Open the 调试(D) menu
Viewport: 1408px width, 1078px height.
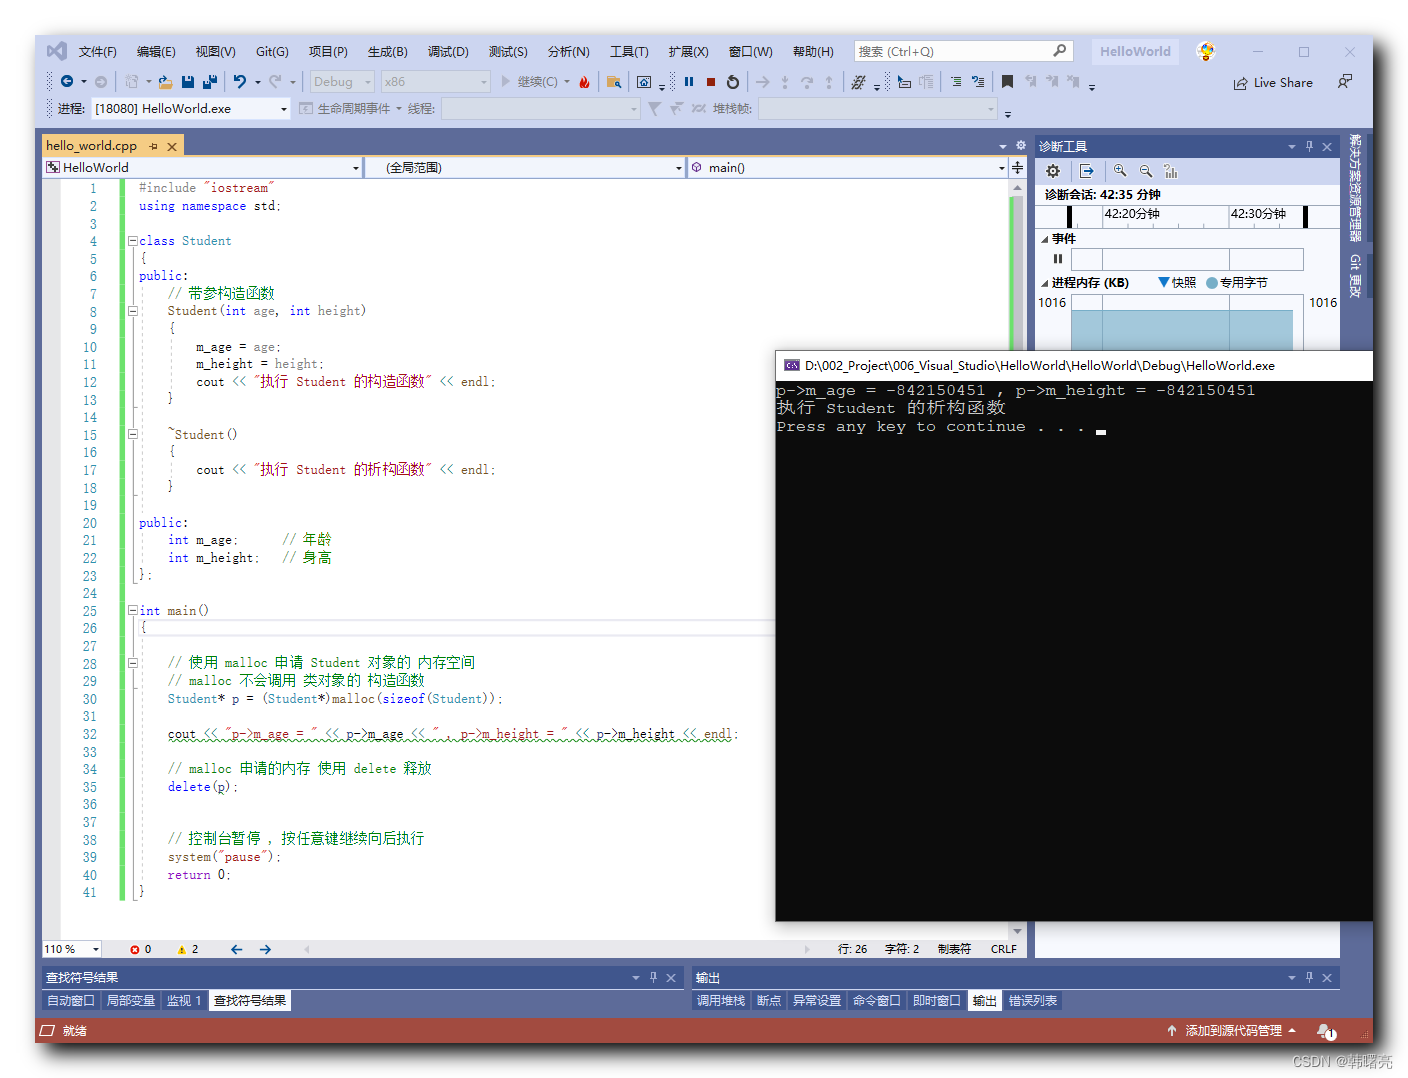[x=448, y=51]
